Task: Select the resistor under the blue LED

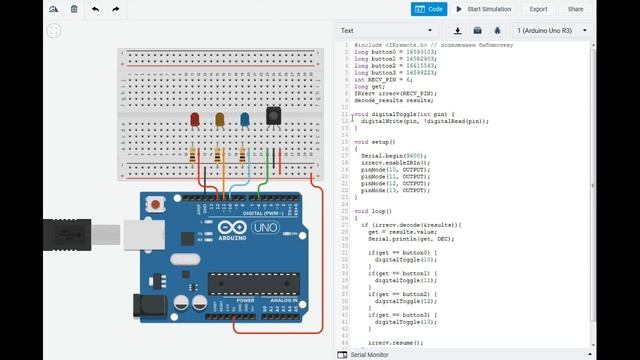Action: (242, 156)
